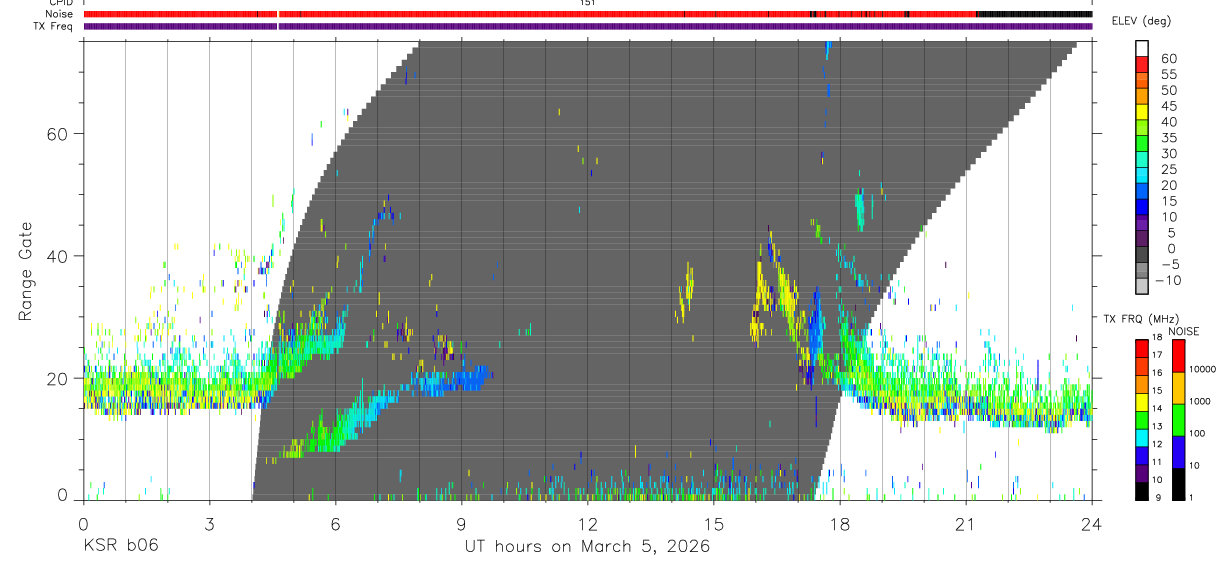Click the ELEV (deg) color bar title

point(1141,20)
